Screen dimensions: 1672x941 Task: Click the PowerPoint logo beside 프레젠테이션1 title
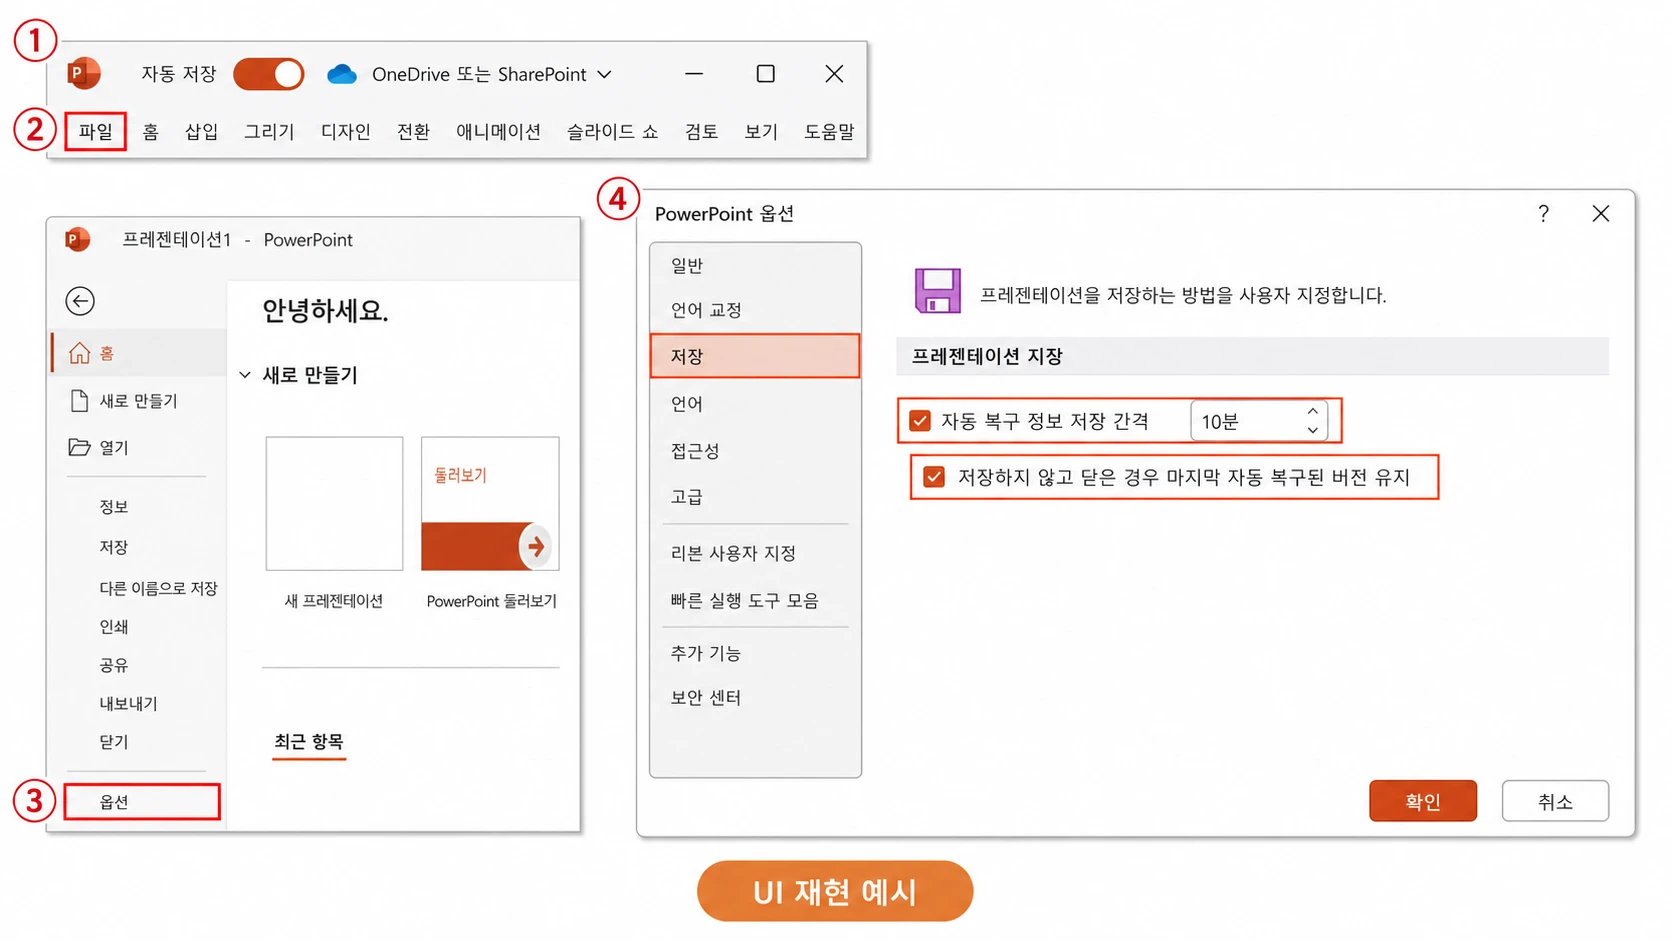[x=77, y=240]
